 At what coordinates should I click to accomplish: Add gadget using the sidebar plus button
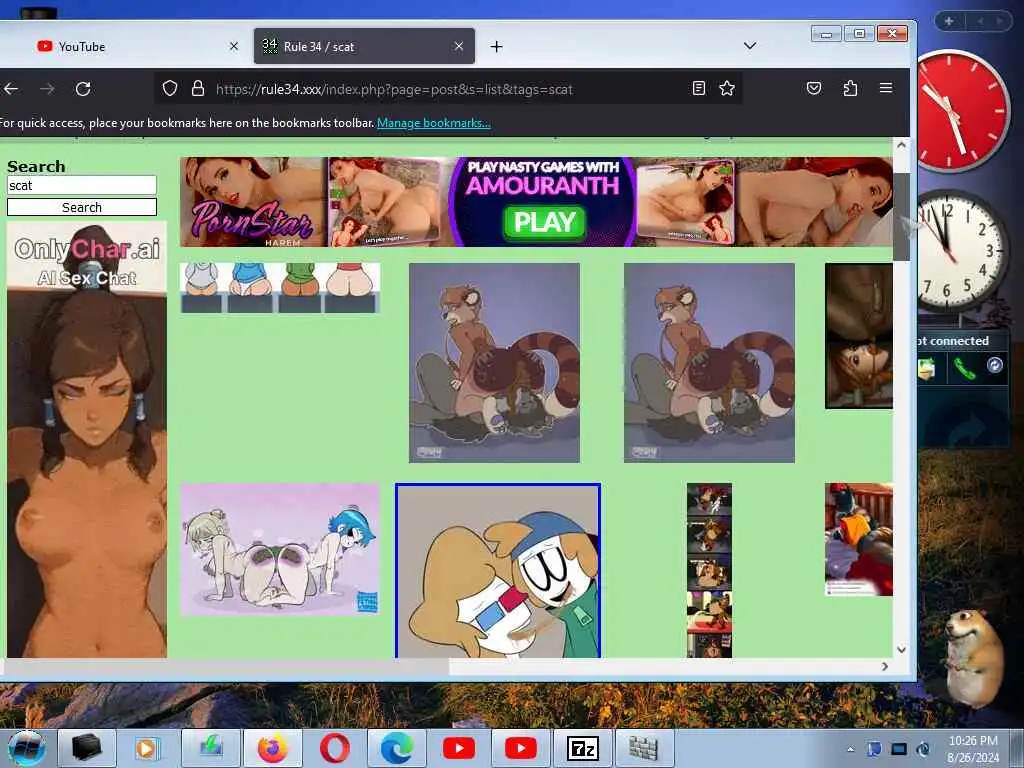tap(949, 21)
